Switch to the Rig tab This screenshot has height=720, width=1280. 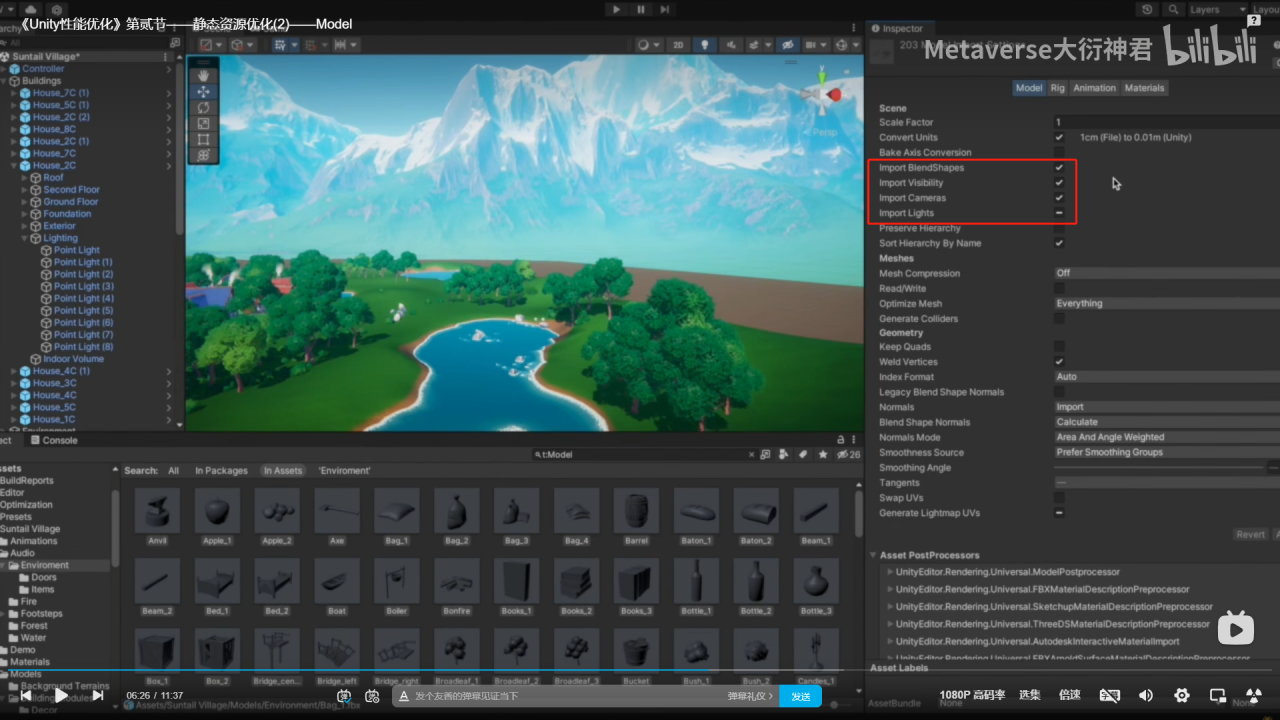coord(1057,88)
